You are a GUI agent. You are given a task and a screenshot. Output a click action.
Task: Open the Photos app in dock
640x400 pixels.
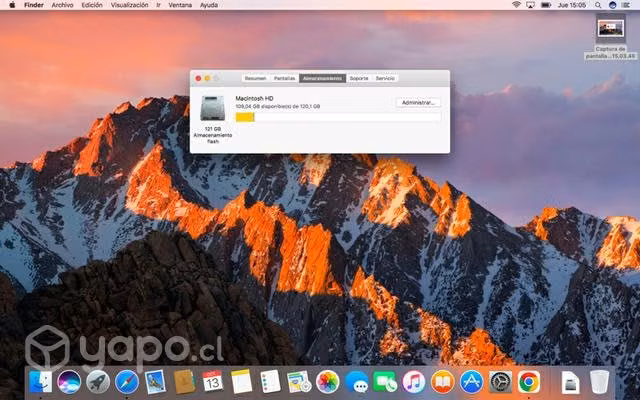(328, 382)
